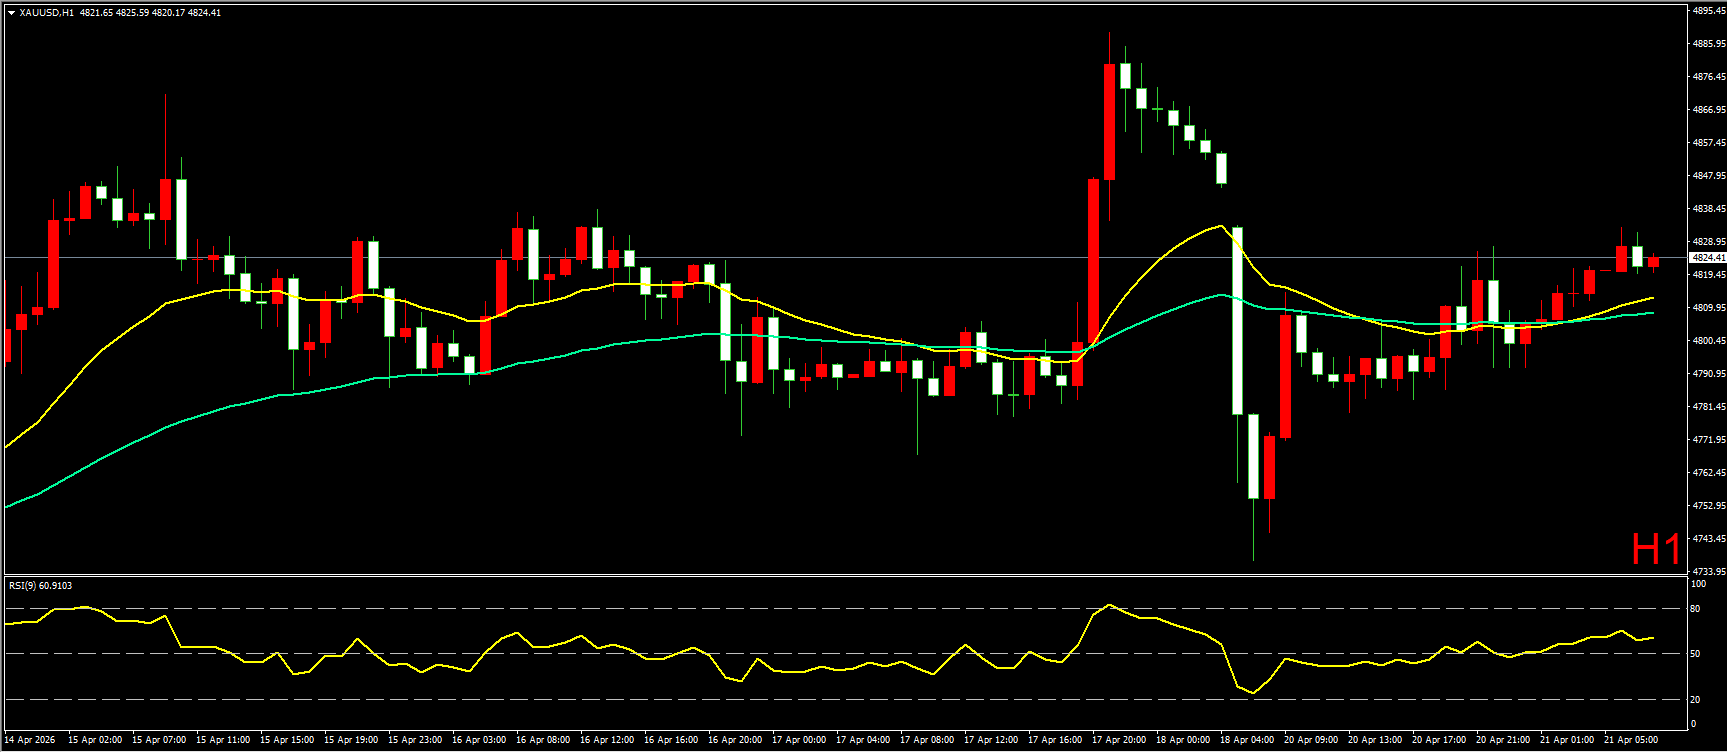1727x753 pixels.
Task: Click the RSI 50 level scale label
Action: coord(1695,654)
